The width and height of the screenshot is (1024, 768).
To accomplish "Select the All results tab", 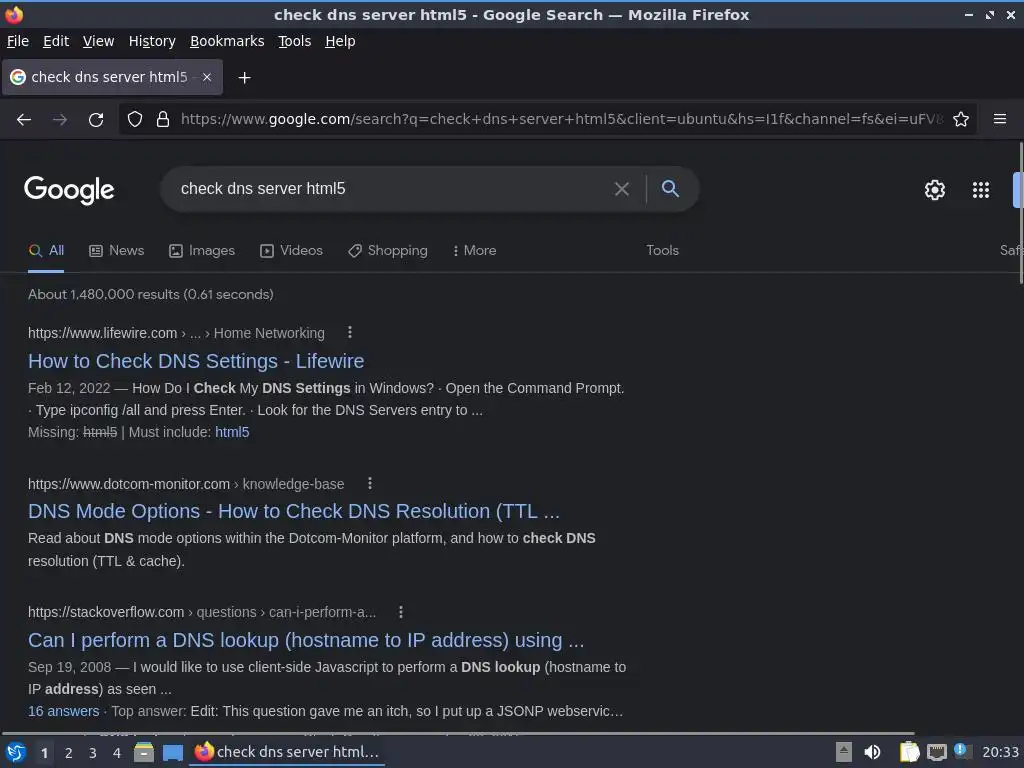I will (x=46, y=251).
